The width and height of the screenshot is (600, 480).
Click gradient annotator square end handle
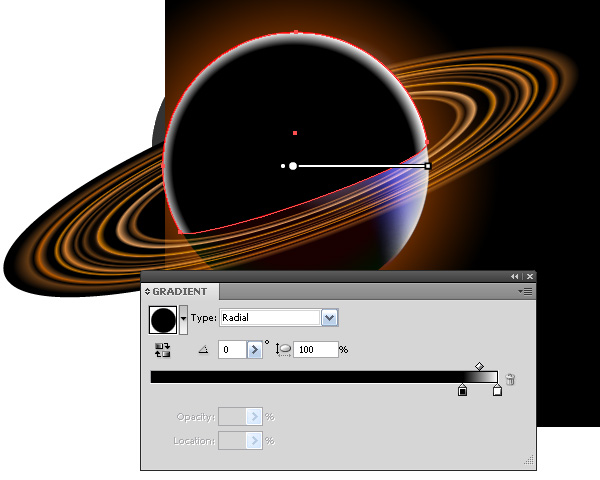click(x=428, y=166)
